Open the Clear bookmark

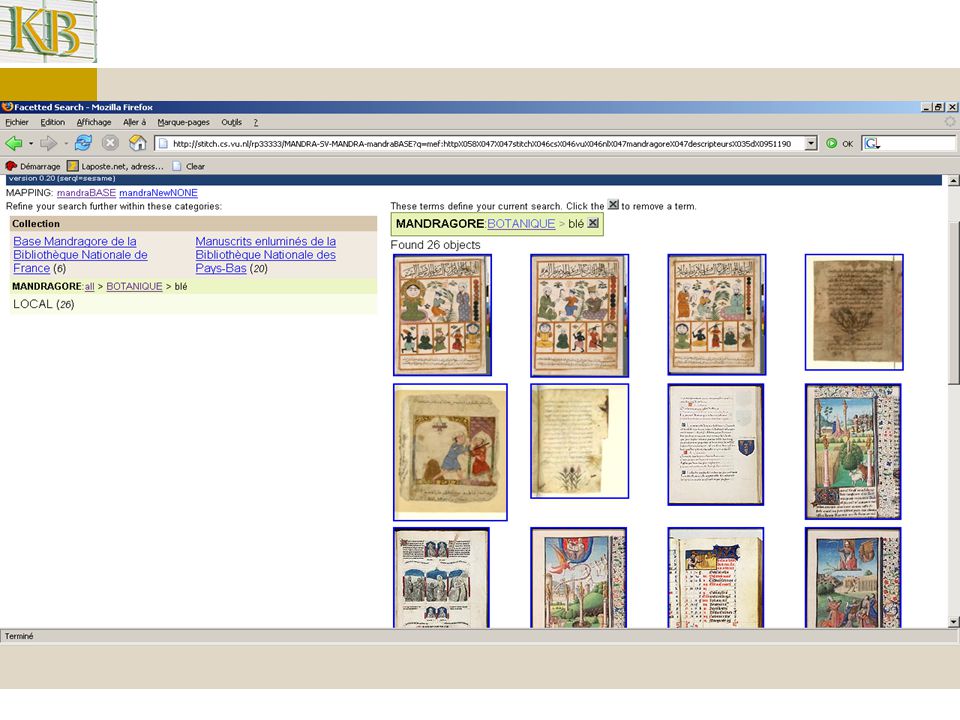(189, 166)
